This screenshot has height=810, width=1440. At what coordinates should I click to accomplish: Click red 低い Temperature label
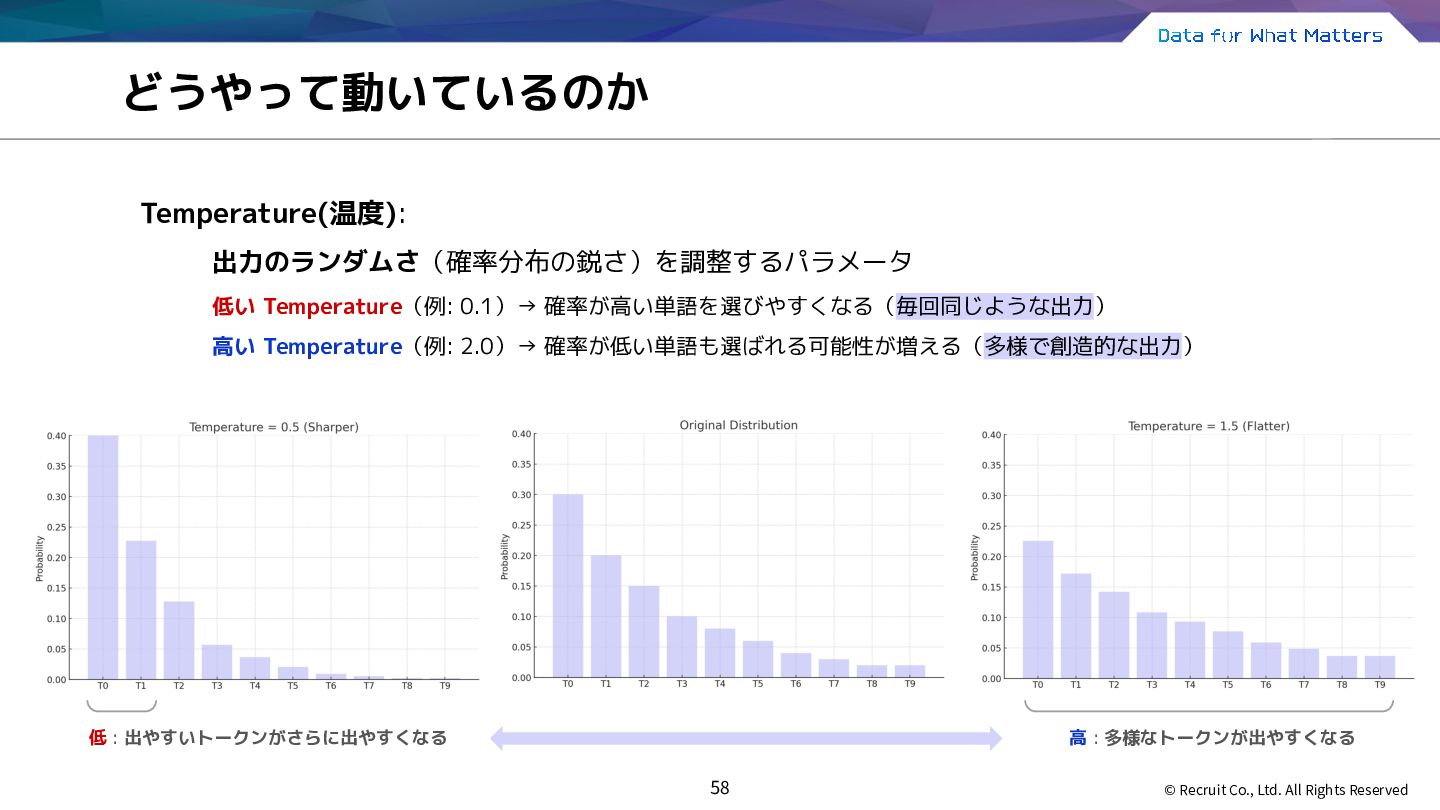click(306, 306)
